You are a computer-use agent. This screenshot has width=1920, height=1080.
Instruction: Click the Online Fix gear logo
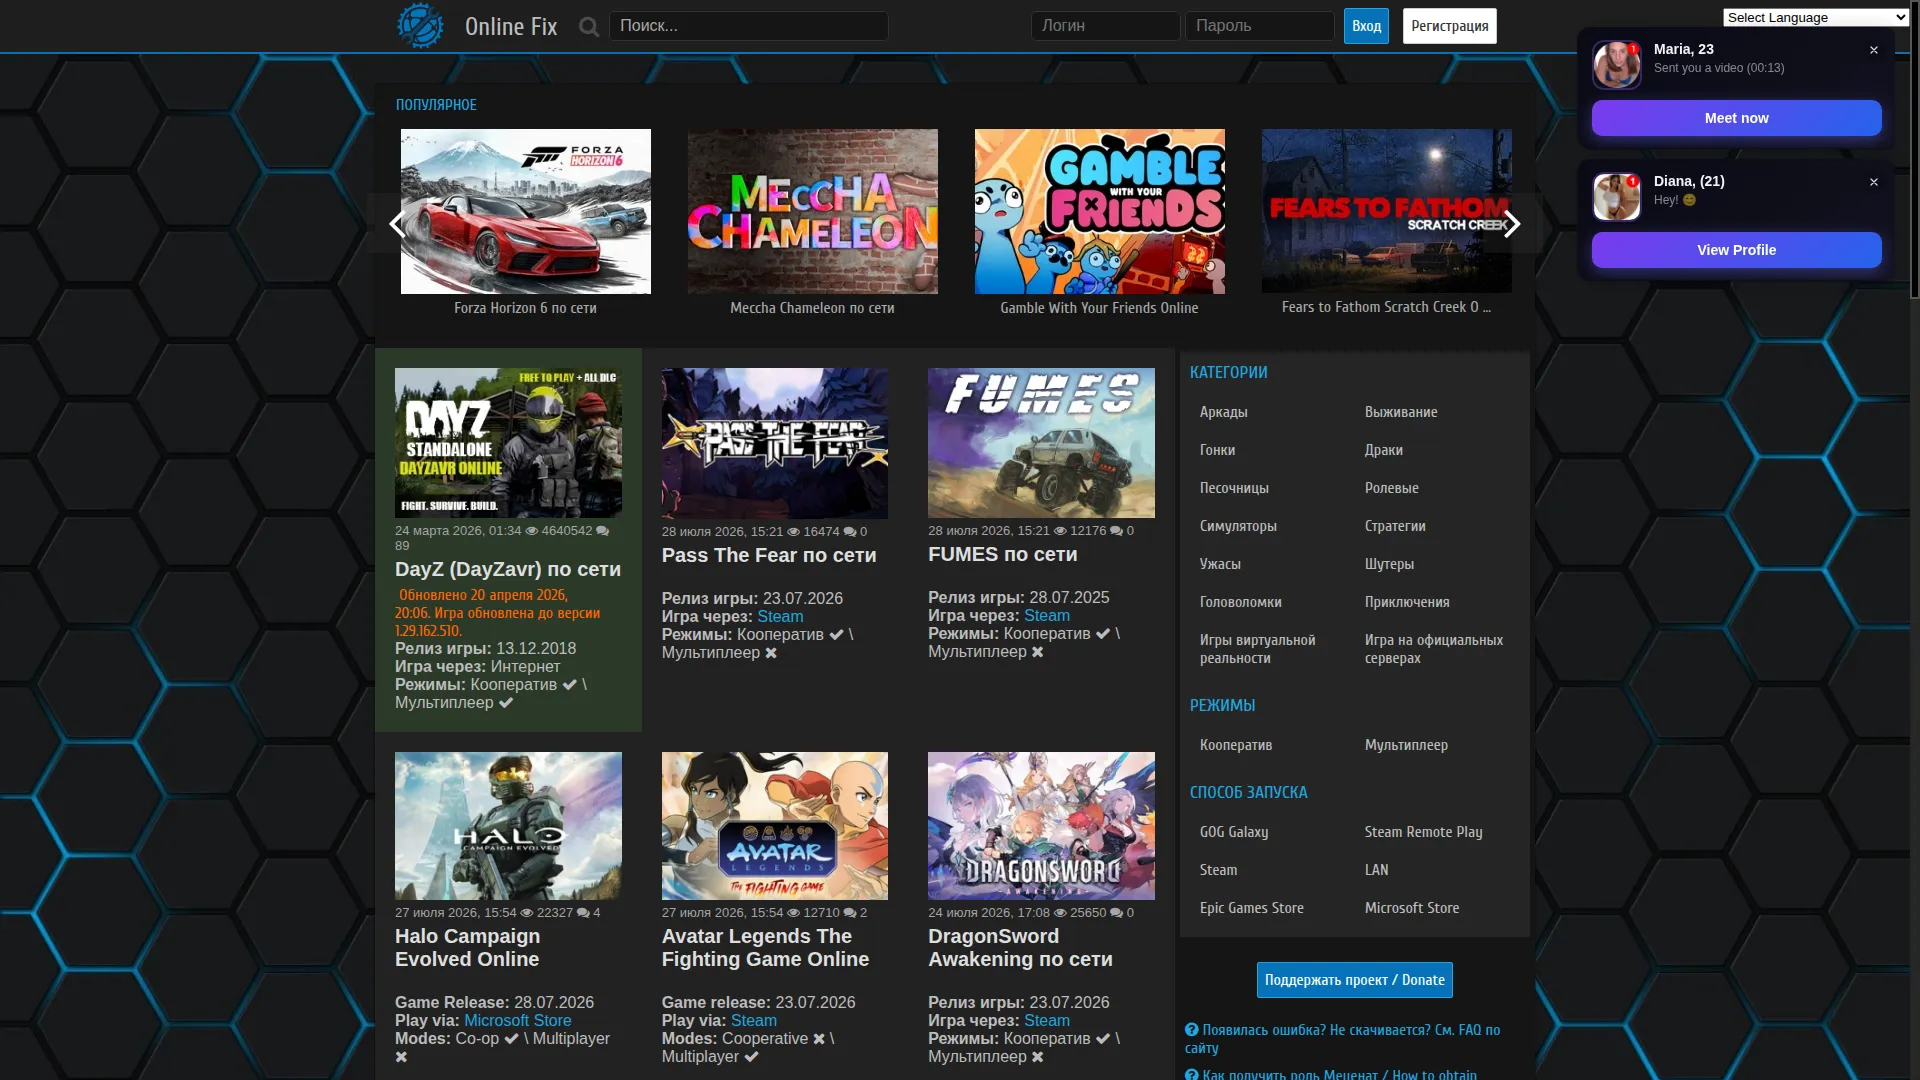point(420,26)
